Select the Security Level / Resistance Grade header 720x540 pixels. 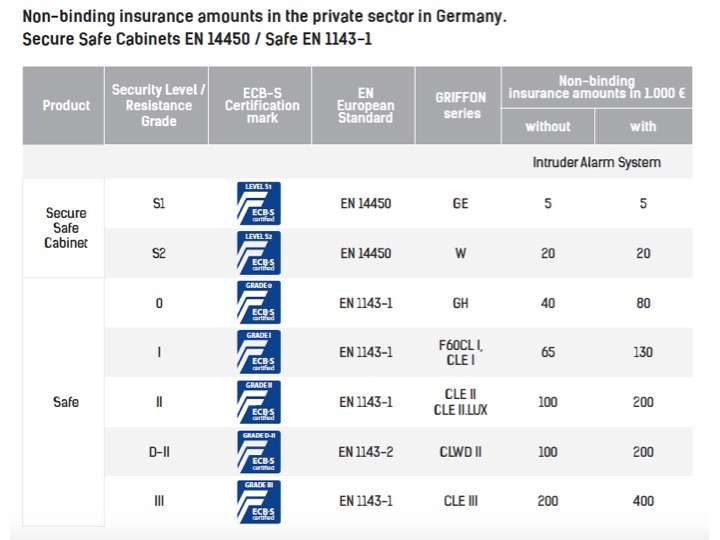(x=158, y=105)
